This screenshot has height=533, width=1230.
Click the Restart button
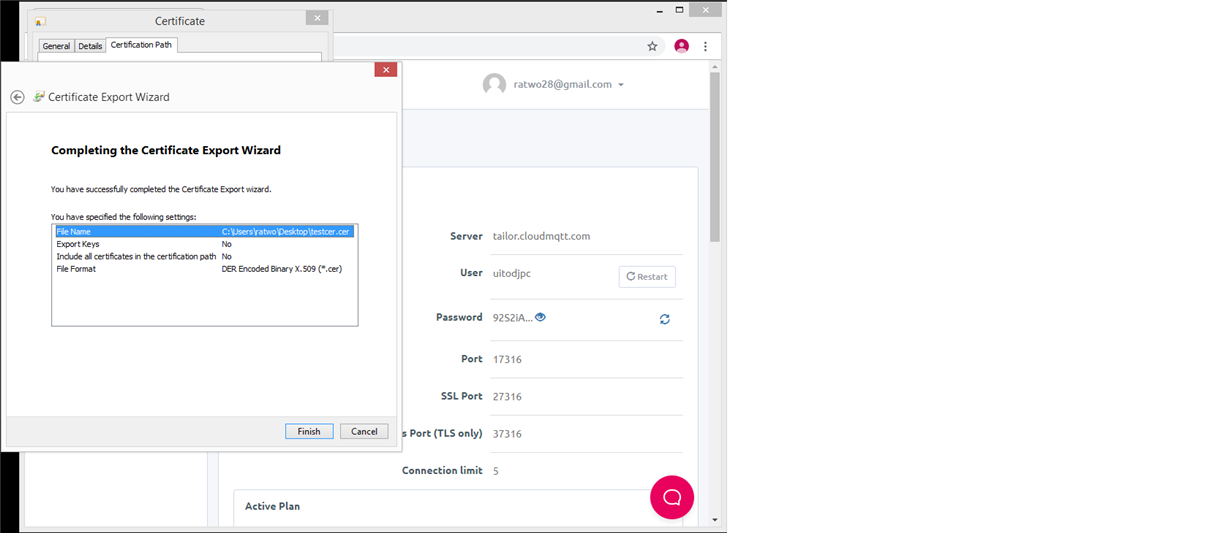coord(647,276)
